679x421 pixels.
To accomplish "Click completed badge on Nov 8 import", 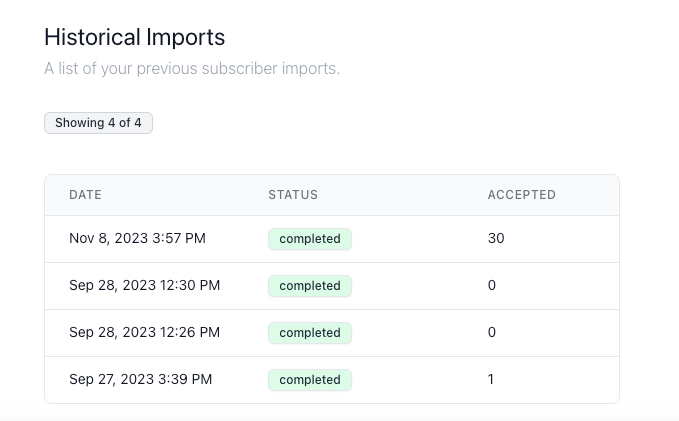I will coord(310,239).
